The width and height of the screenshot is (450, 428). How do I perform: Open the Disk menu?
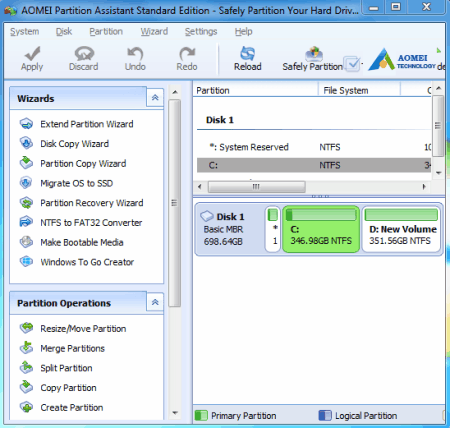coord(64,31)
